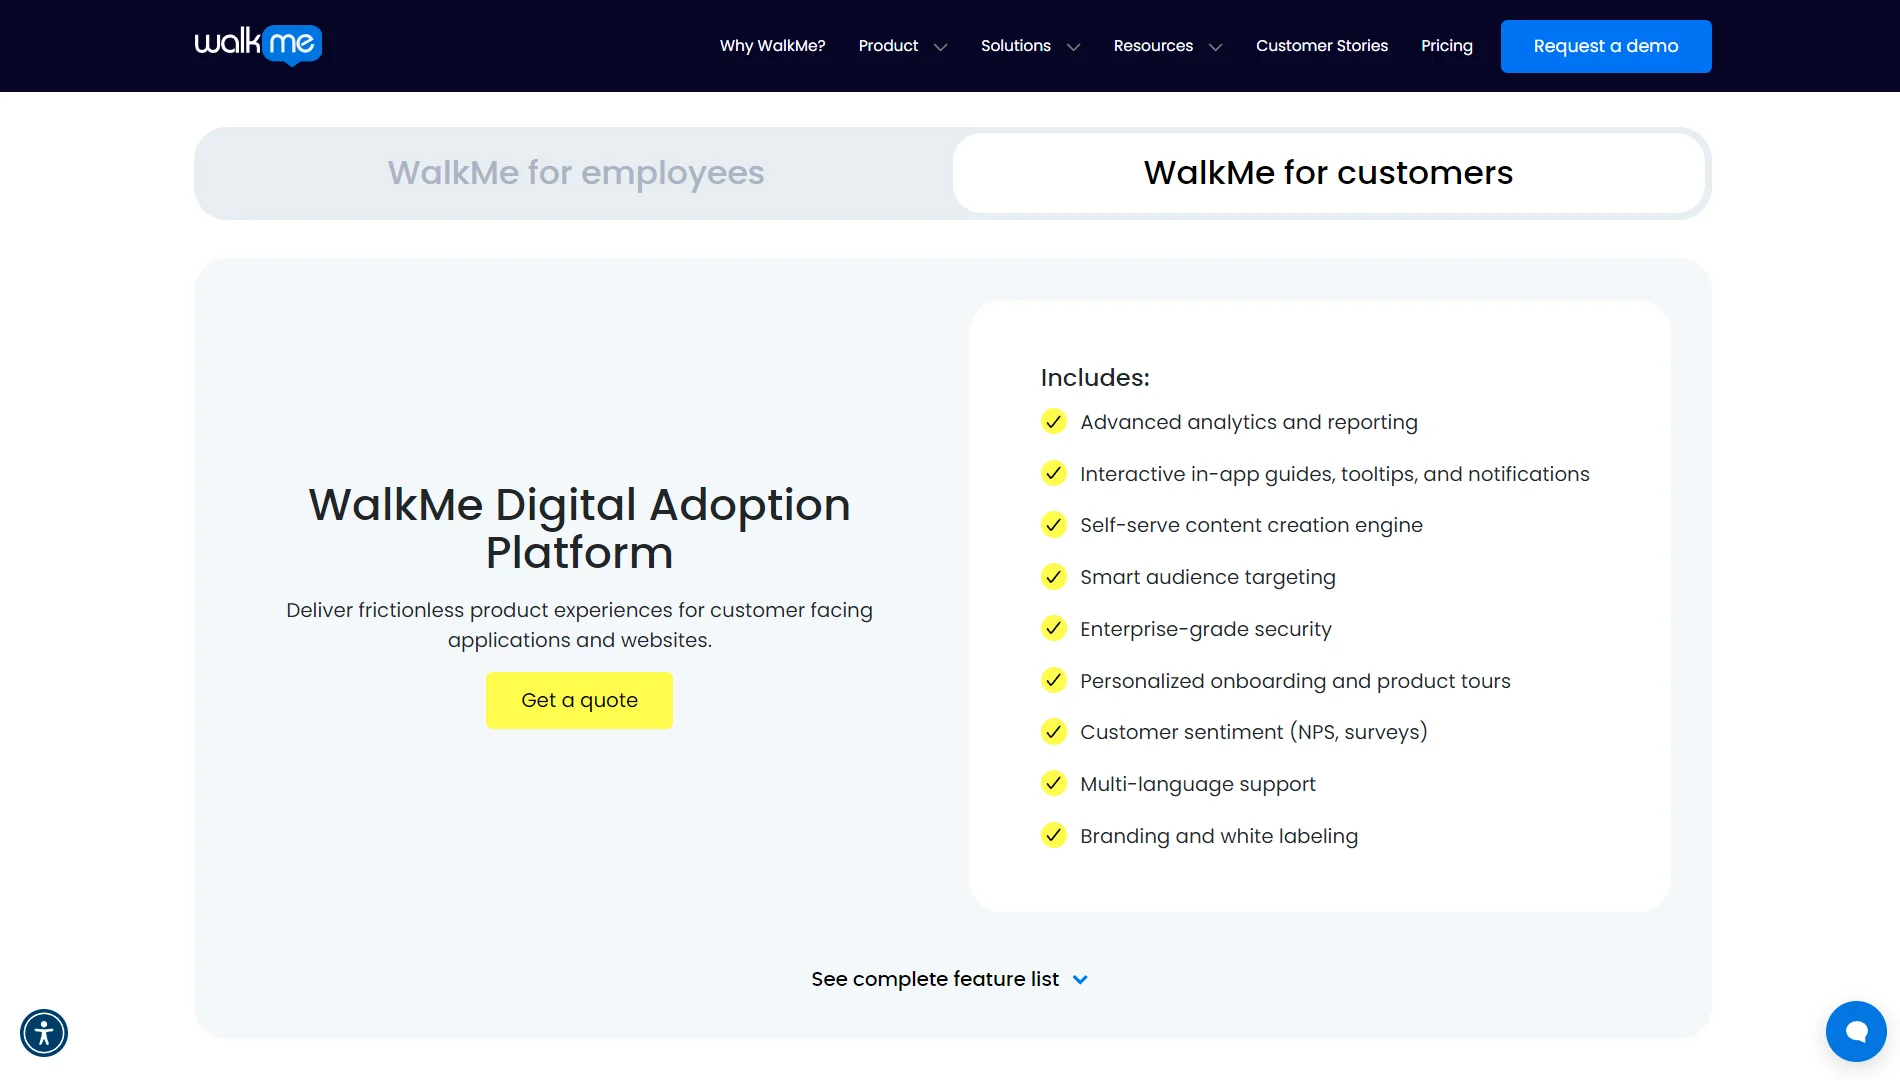Click the checkmark beside Multi-language support
This screenshot has width=1900, height=1080.
point(1053,784)
